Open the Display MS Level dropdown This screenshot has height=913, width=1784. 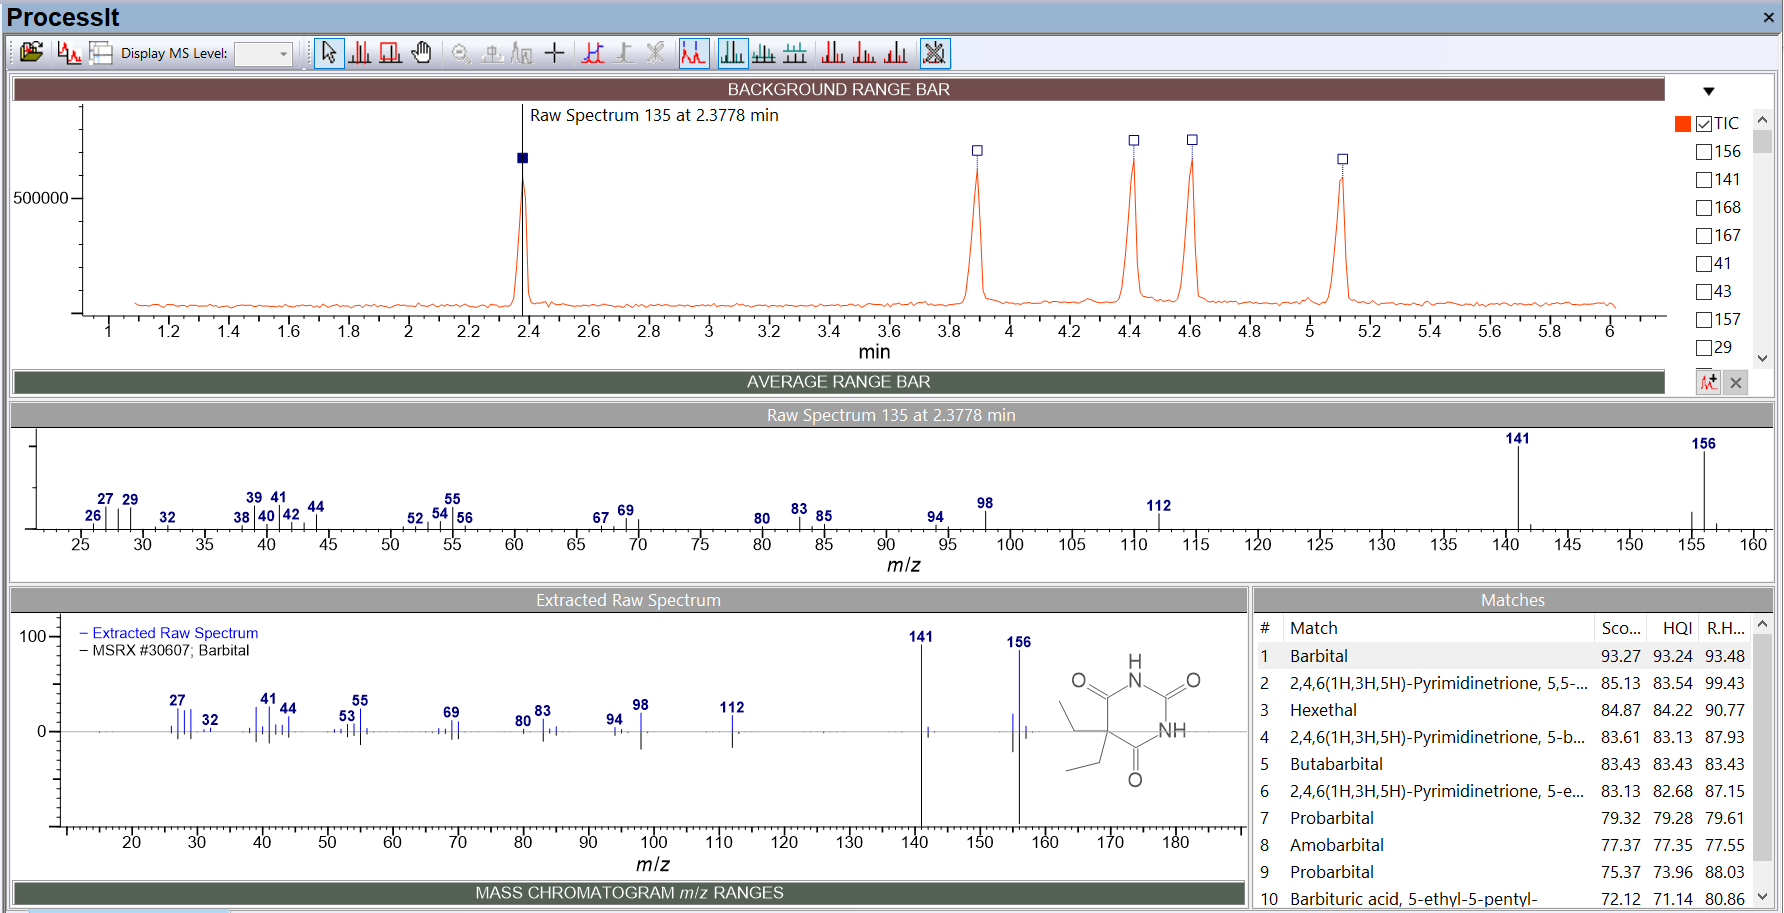coord(264,54)
